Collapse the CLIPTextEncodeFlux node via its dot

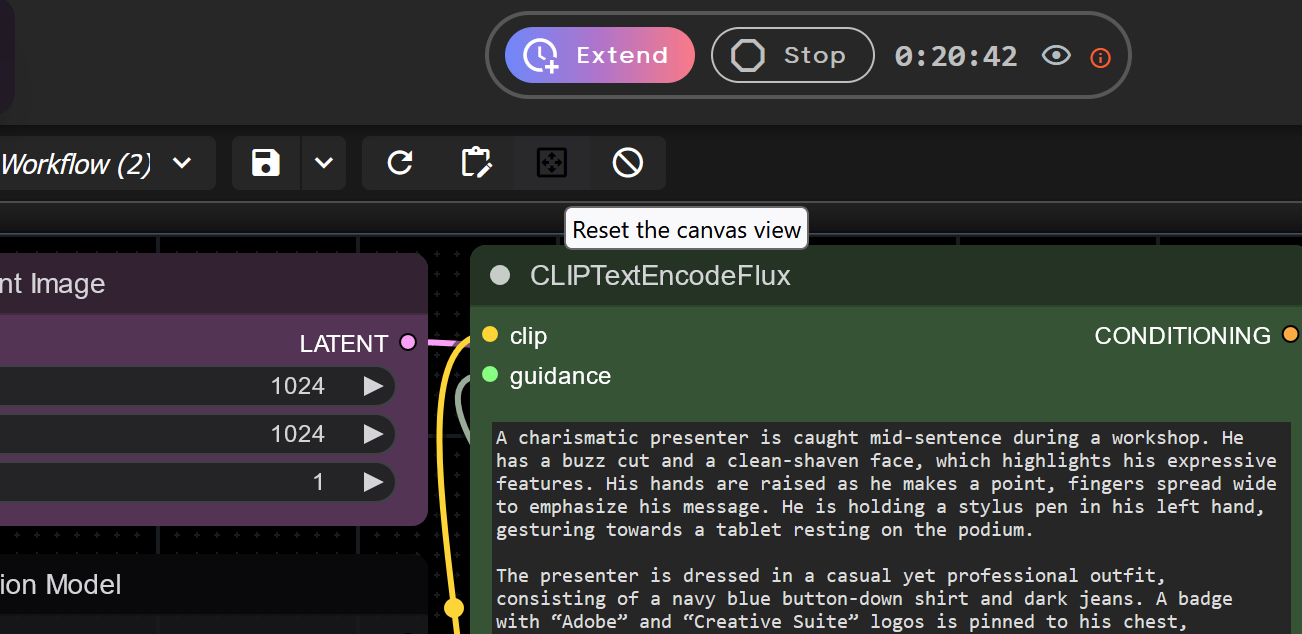tap(500, 276)
